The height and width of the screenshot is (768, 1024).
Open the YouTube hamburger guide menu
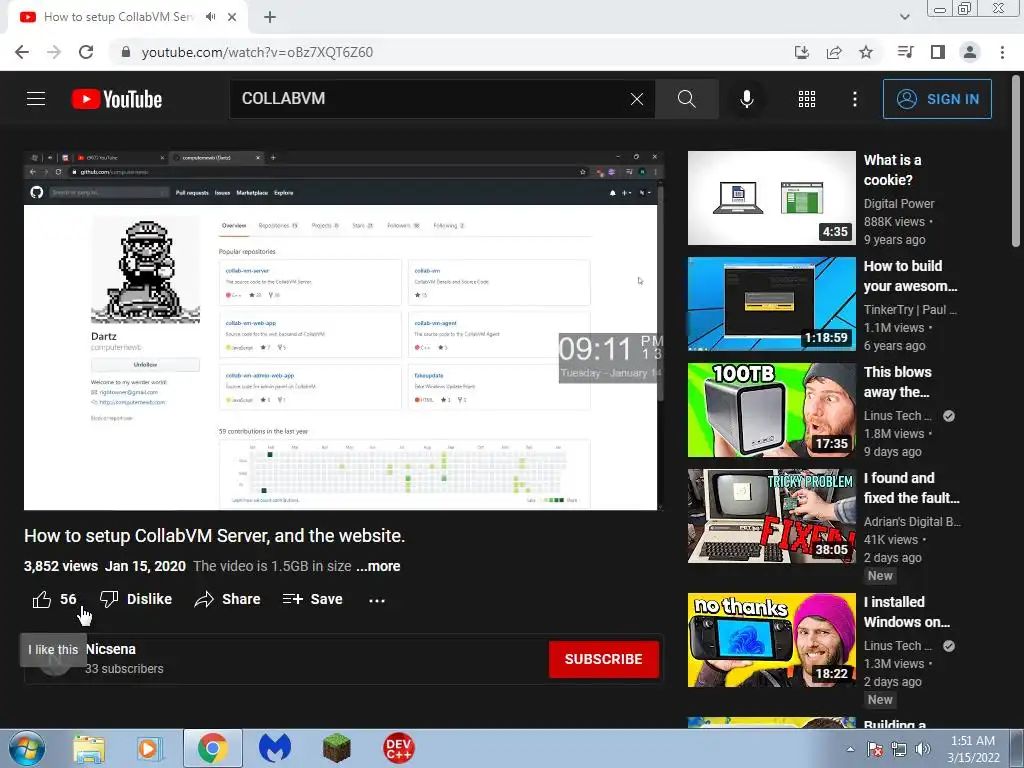pyautogui.click(x=36, y=99)
